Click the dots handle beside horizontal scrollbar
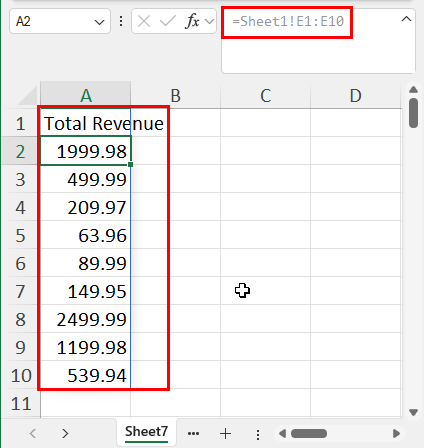This screenshot has height=448, width=424. pos(258,434)
